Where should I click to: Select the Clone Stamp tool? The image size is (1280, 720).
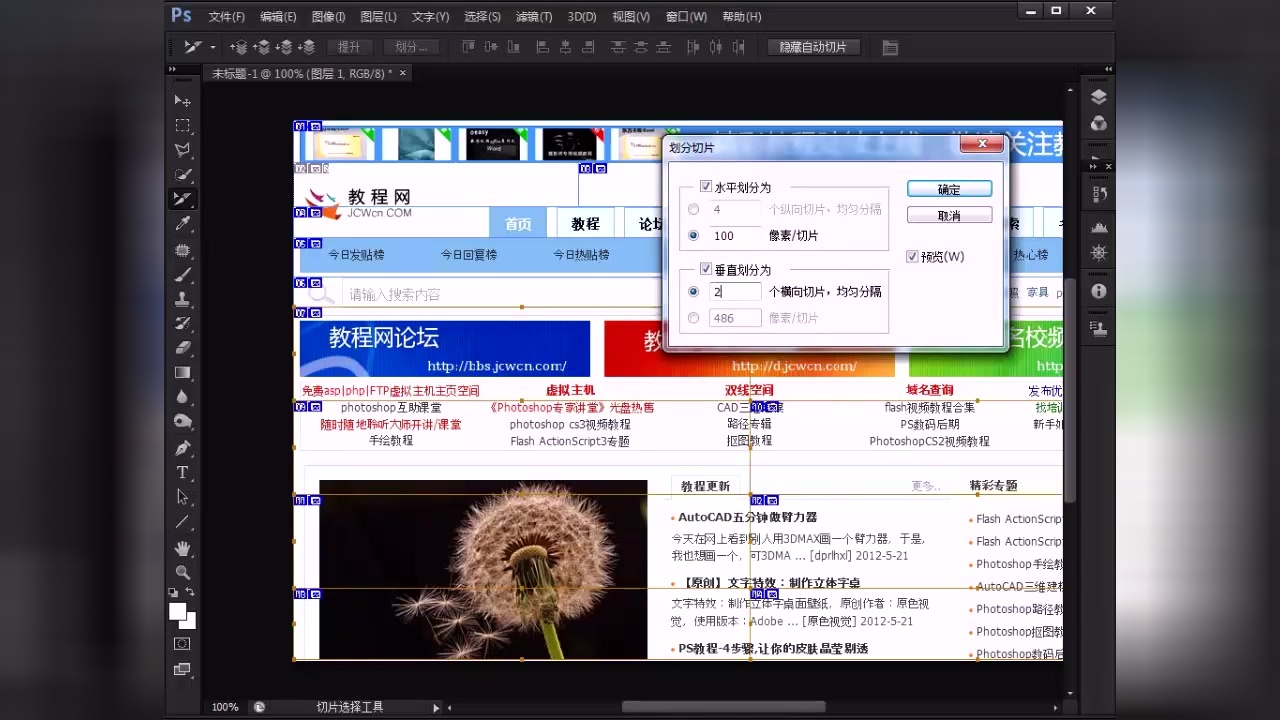tap(182, 299)
